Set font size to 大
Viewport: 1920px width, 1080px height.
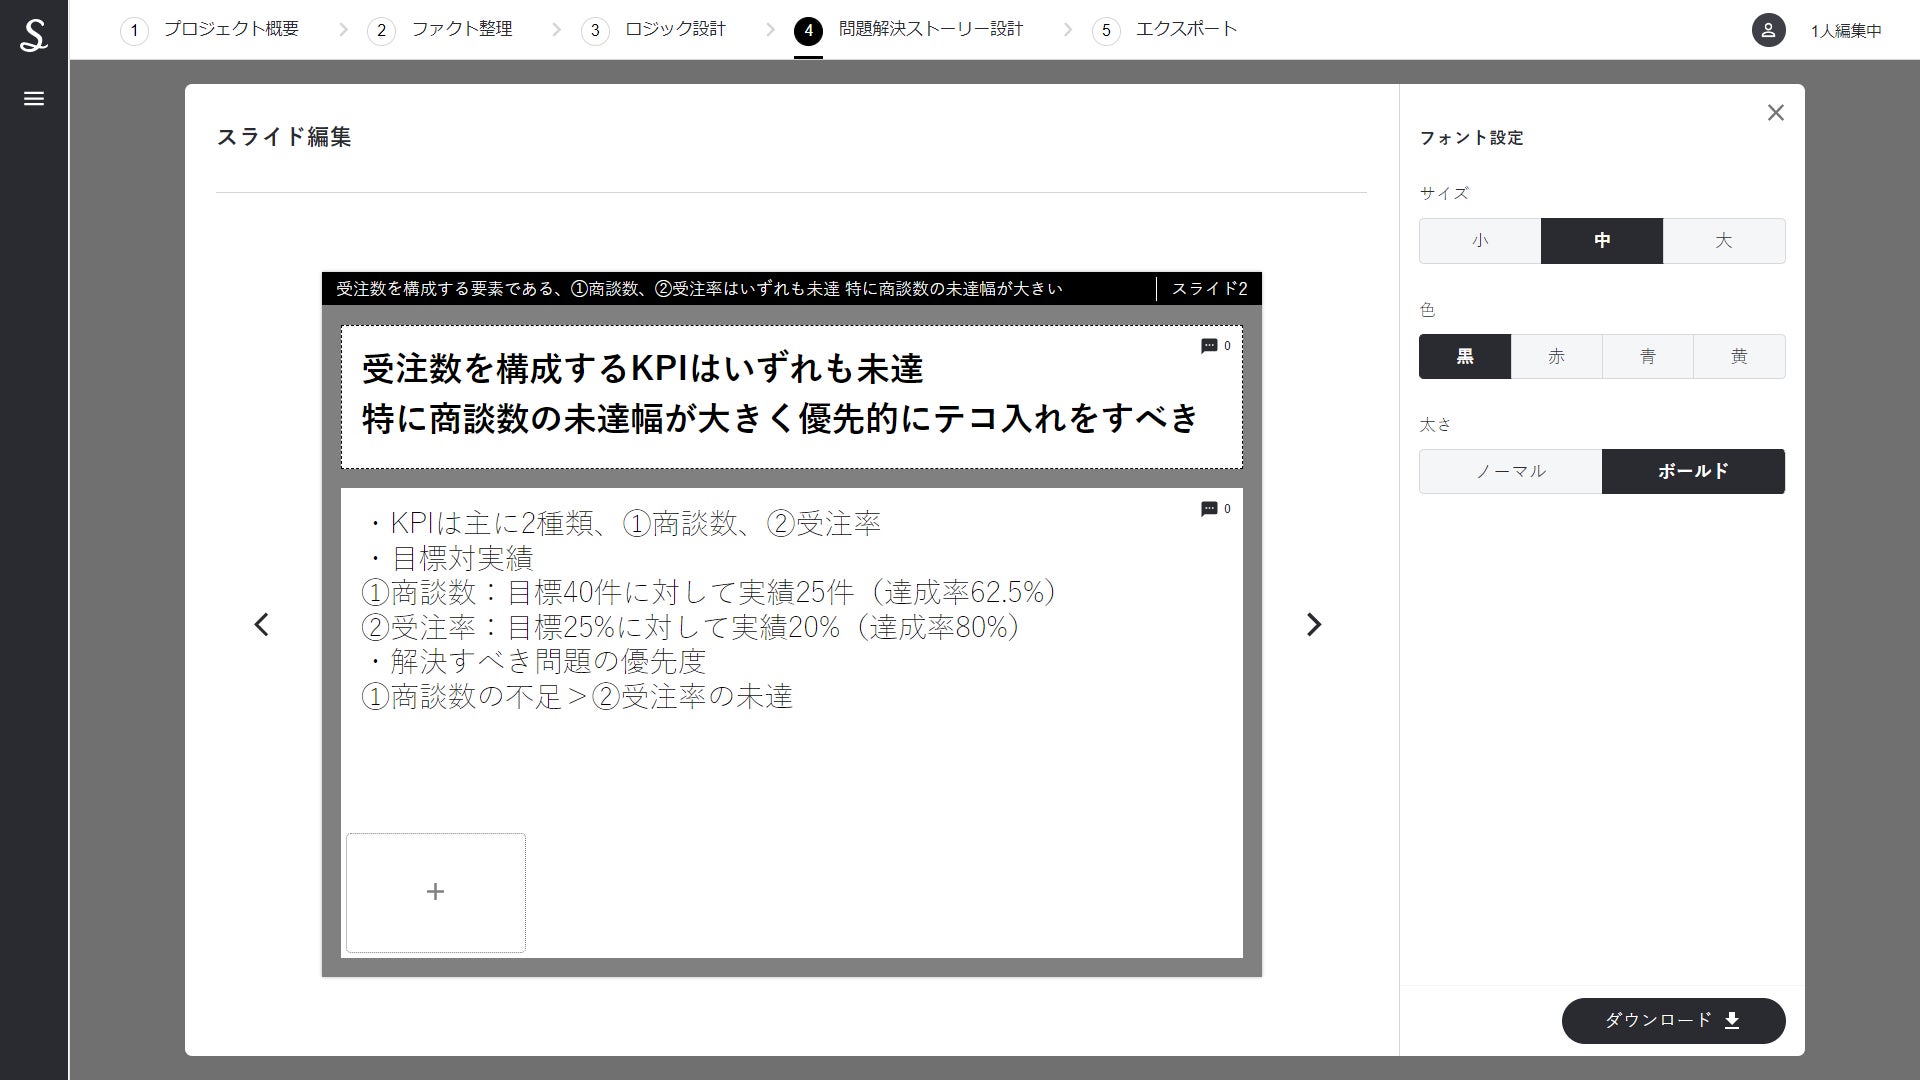[x=1723, y=241]
